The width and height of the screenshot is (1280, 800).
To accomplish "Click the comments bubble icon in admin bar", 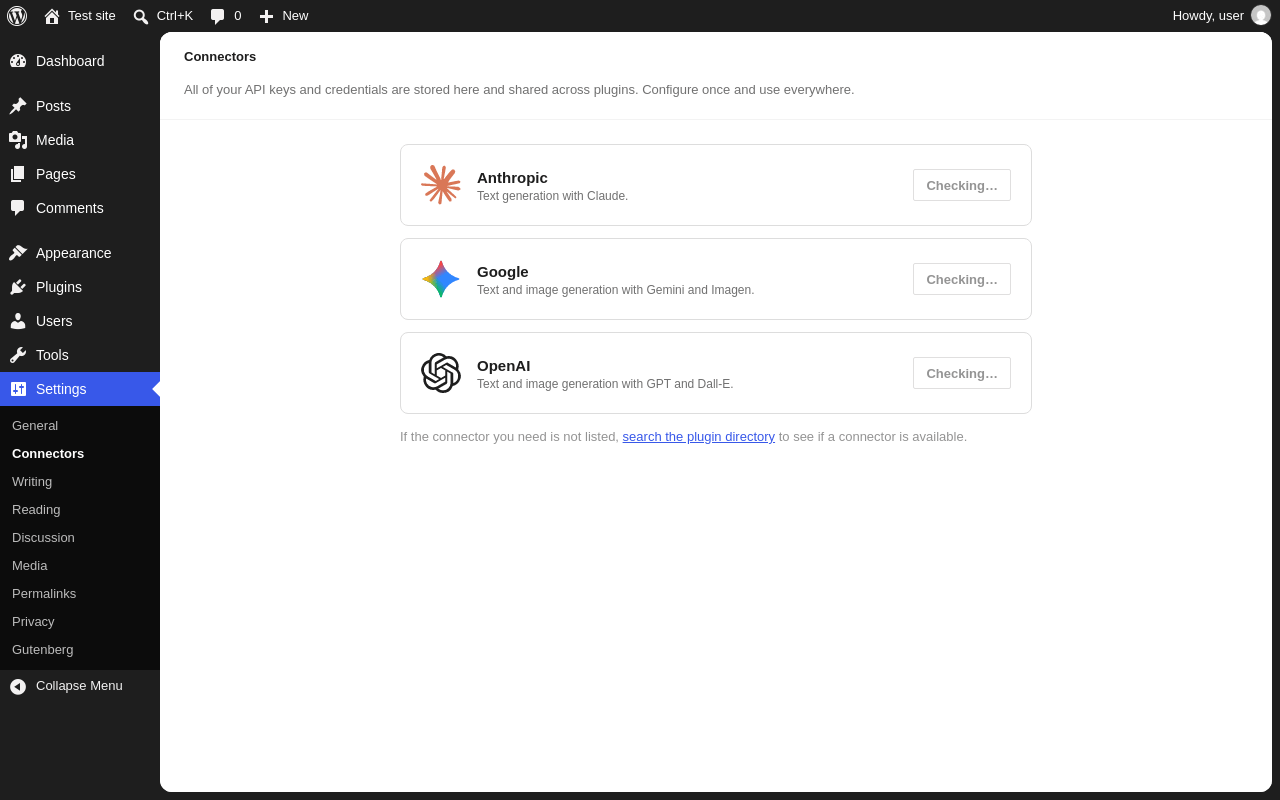I will 218,16.
